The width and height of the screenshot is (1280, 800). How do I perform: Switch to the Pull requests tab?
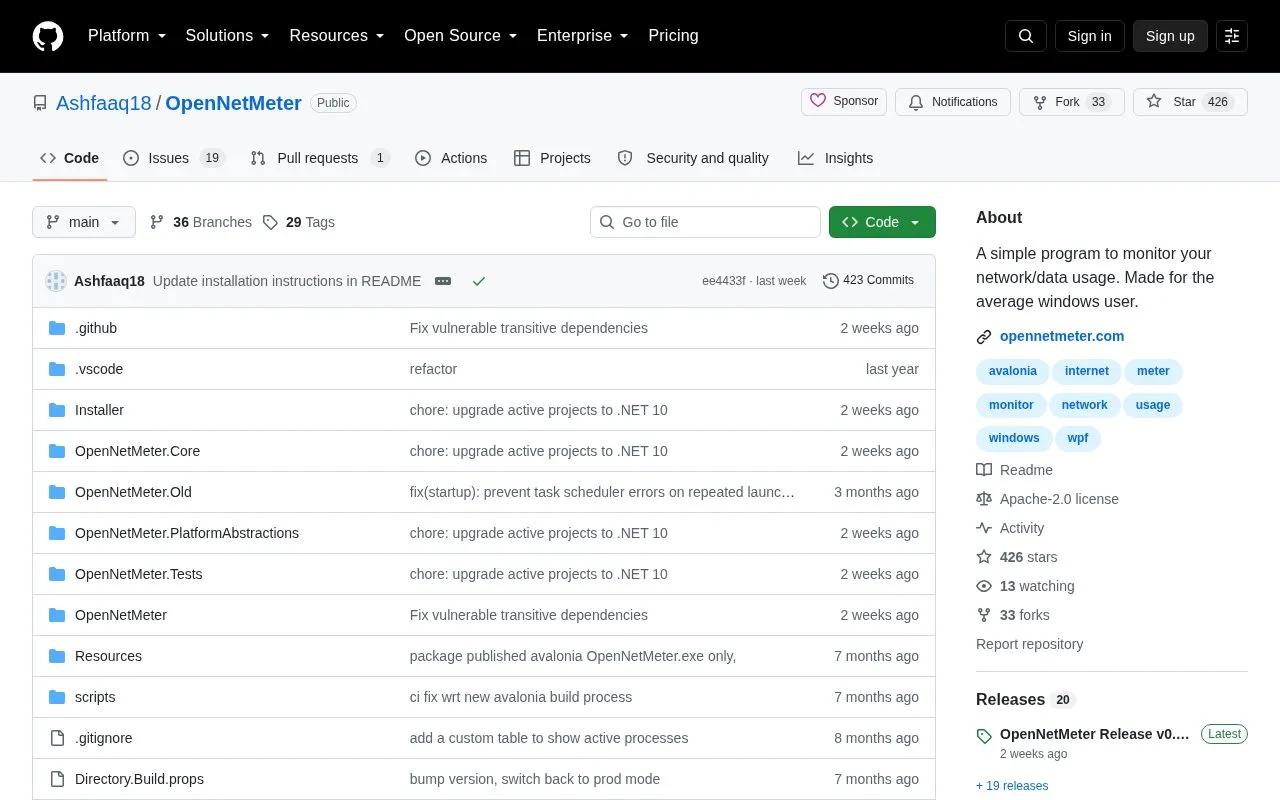click(x=319, y=158)
